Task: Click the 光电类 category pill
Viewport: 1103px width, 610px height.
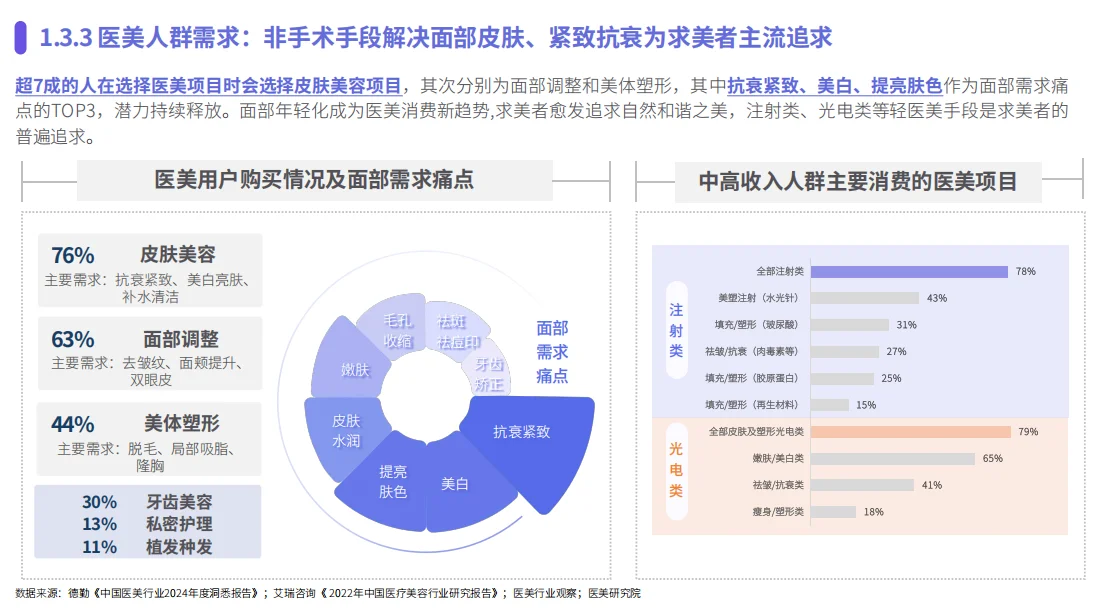Action: (x=676, y=469)
